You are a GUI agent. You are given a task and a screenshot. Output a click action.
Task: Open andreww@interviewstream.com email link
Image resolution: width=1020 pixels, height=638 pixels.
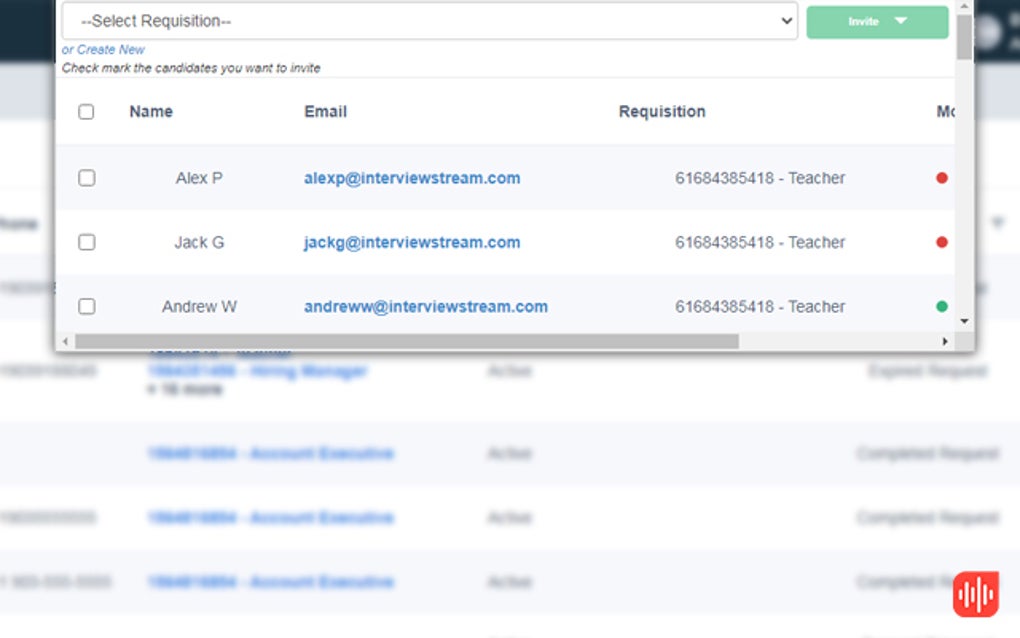tap(425, 306)
